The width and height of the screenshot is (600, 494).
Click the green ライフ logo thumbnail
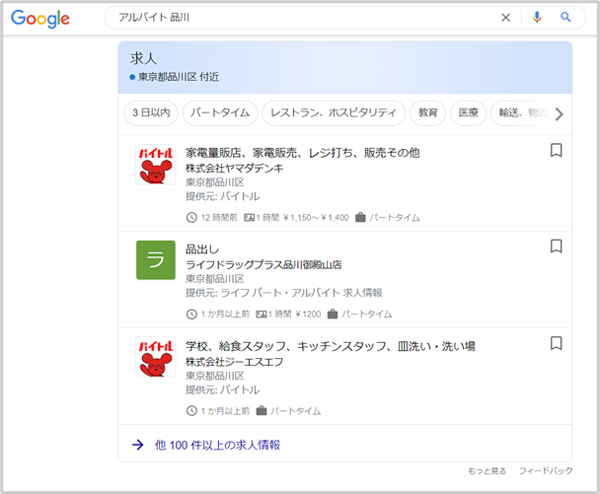pos(155,260)
